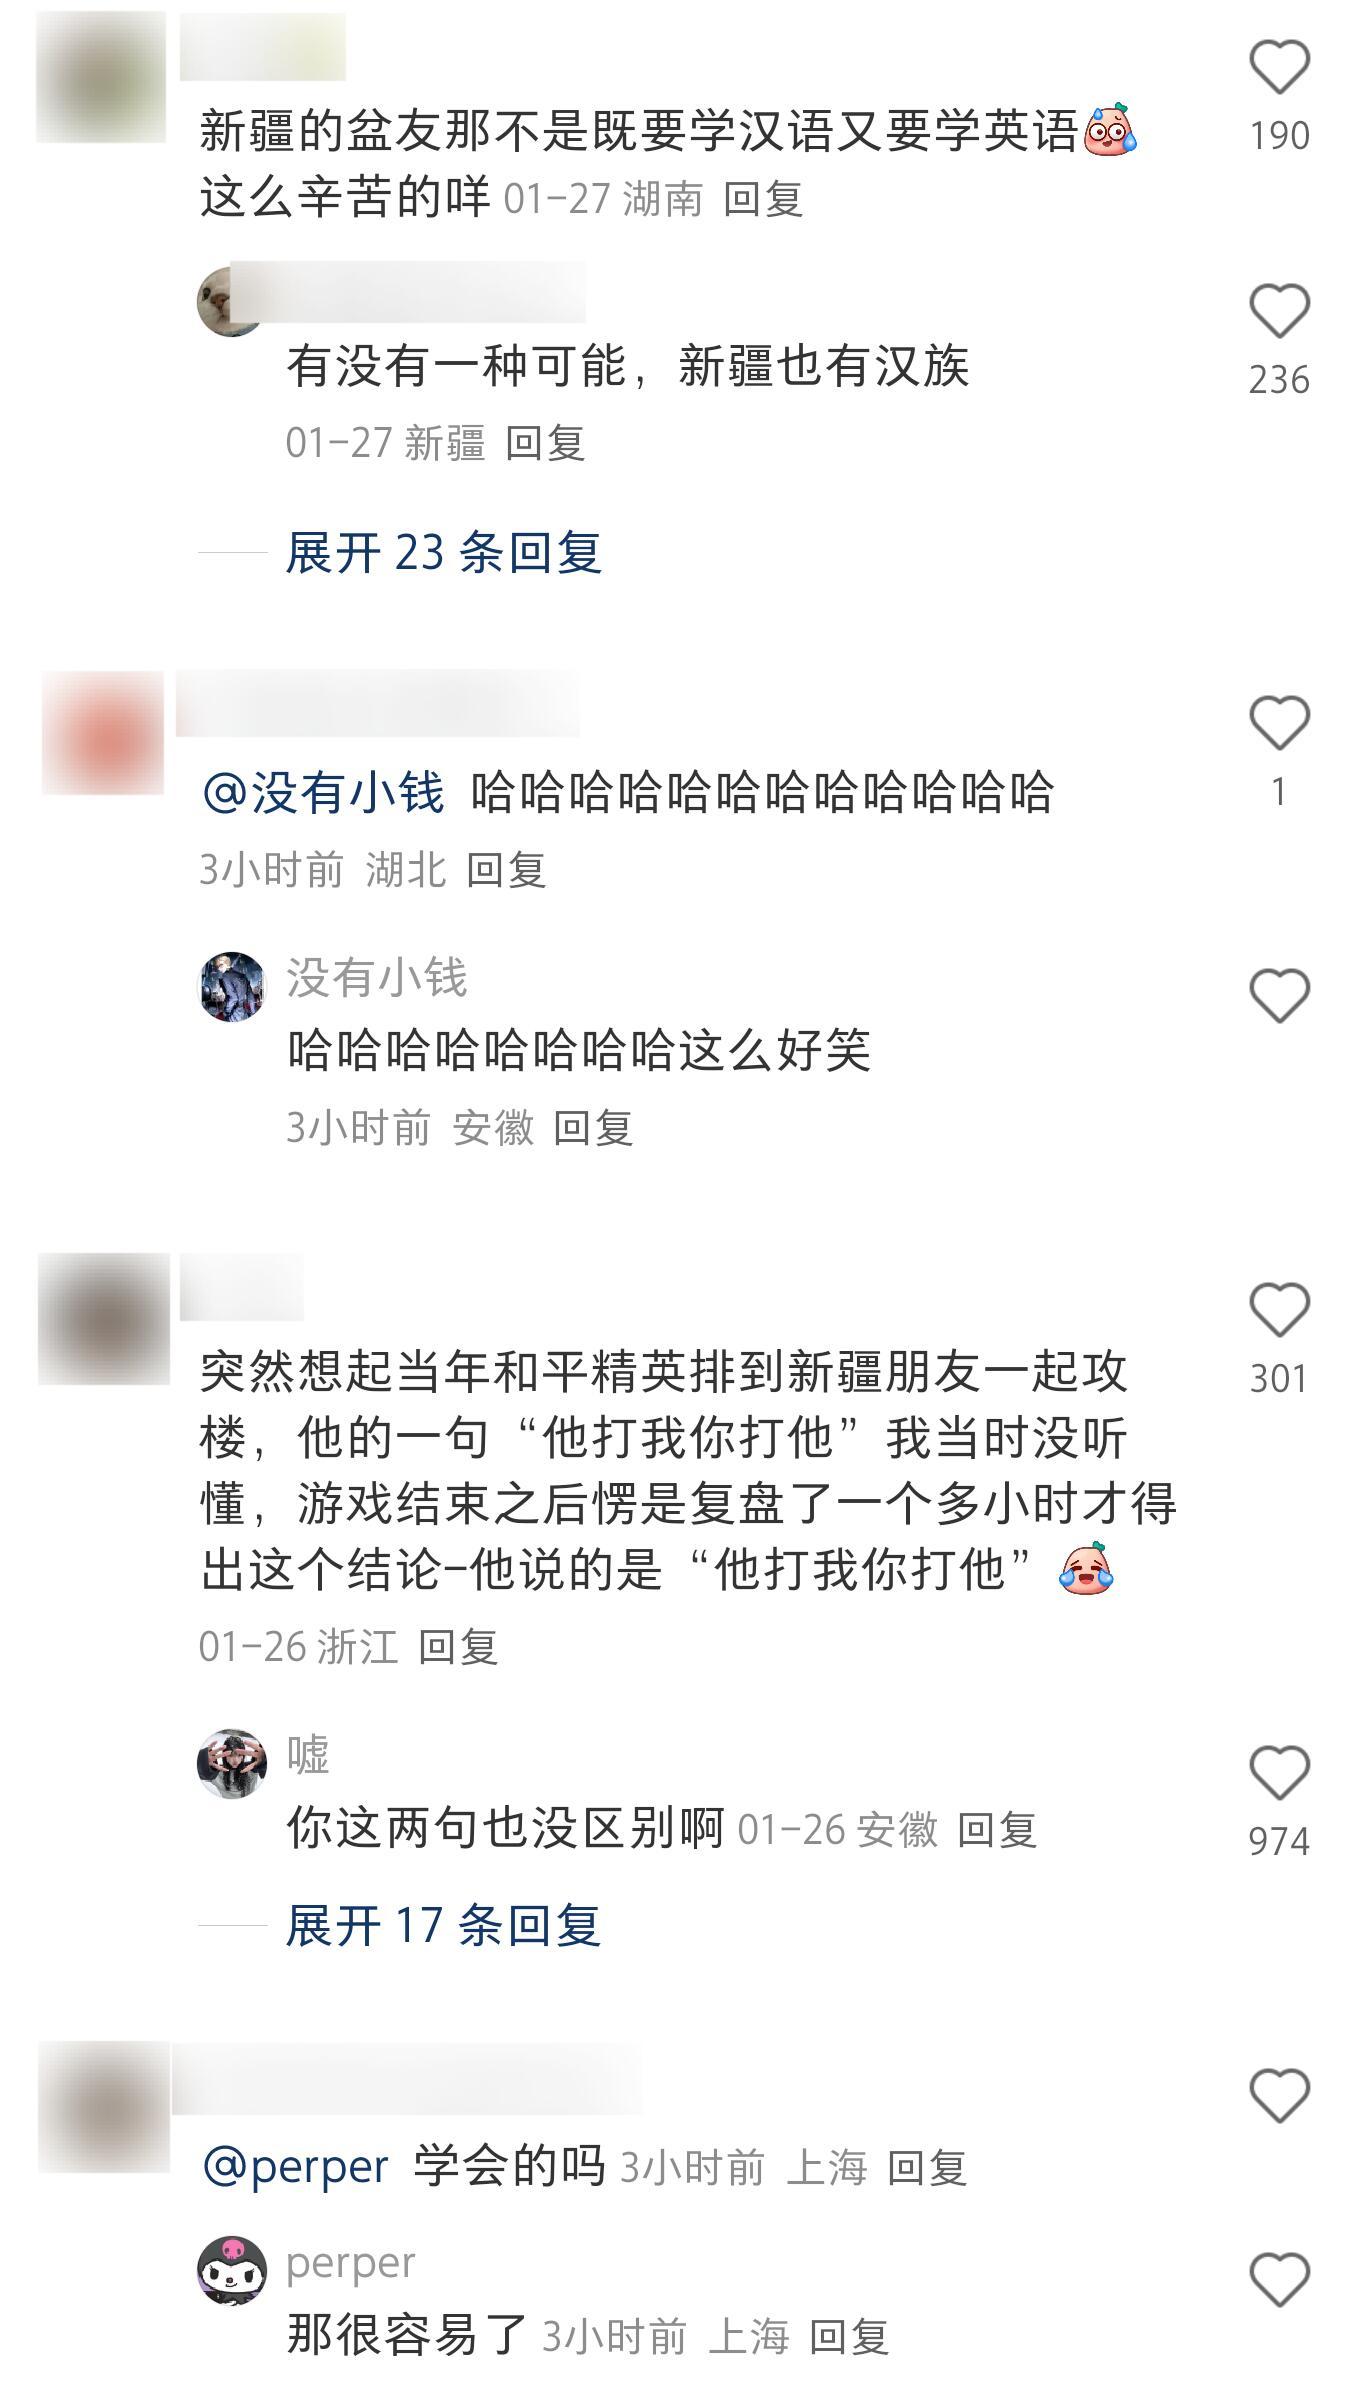Like the reply with 236 likes
This screenshot has height=2405, width=1366.
click(1279, 311)
